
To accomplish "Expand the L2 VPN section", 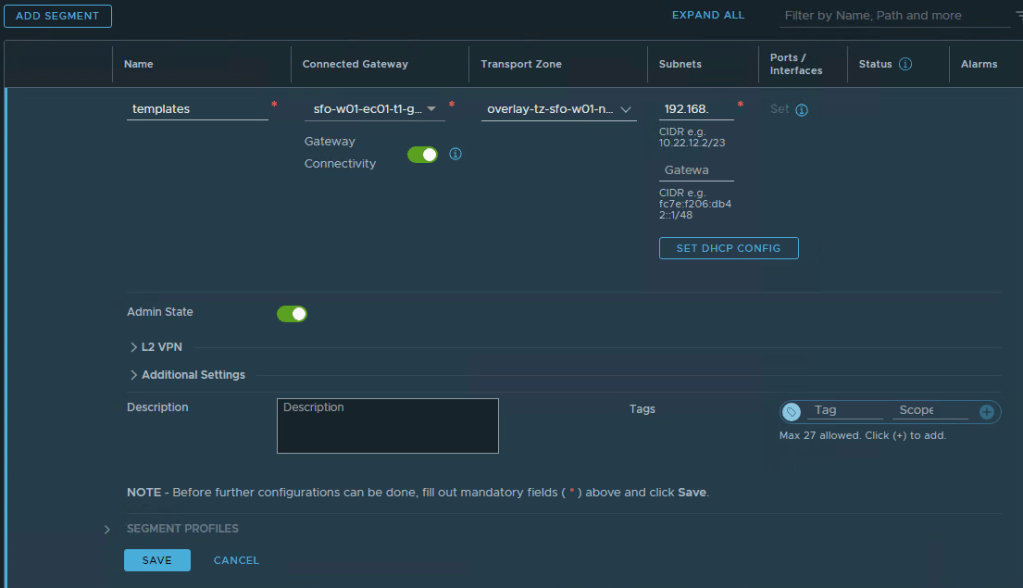I will [155, 347].
